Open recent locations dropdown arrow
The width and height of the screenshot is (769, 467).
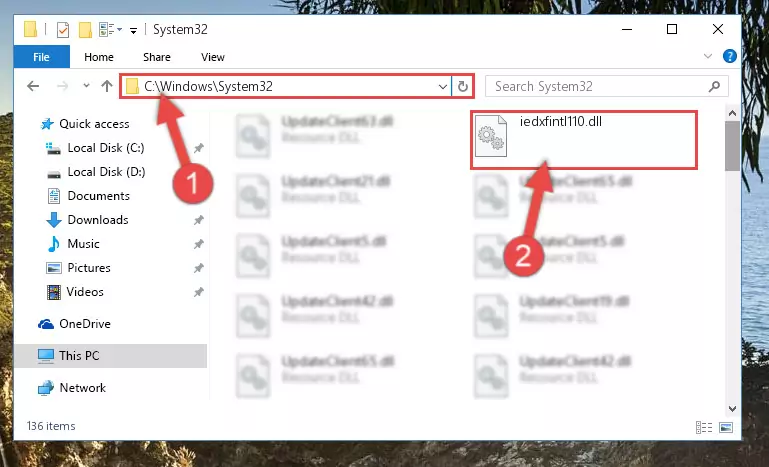tap(86, 86)
